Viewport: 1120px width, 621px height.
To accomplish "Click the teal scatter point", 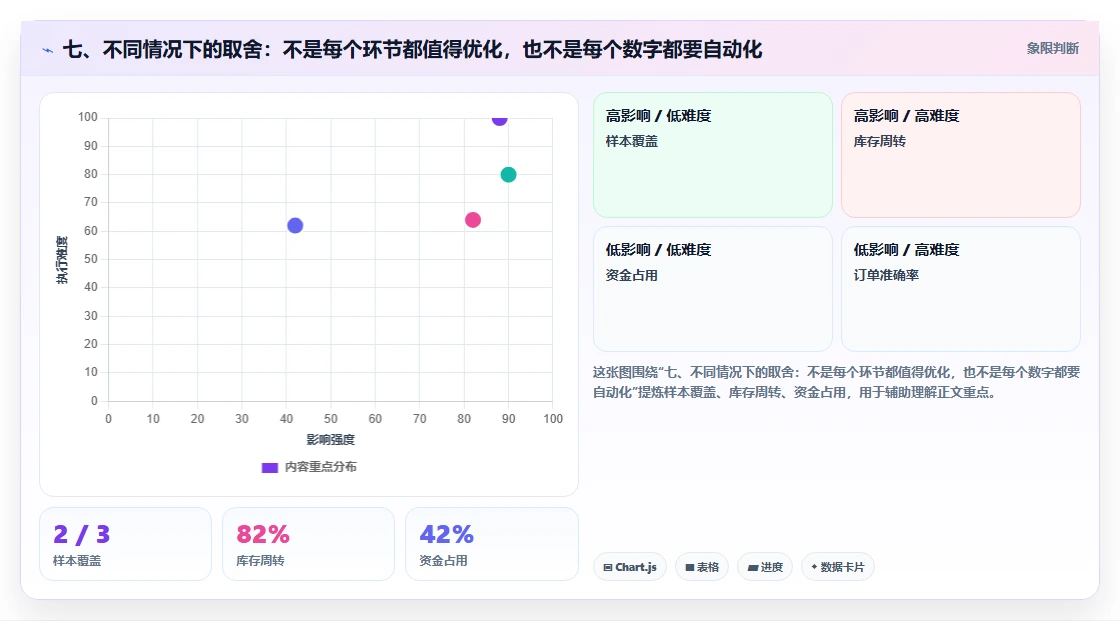I will [508, 174].
